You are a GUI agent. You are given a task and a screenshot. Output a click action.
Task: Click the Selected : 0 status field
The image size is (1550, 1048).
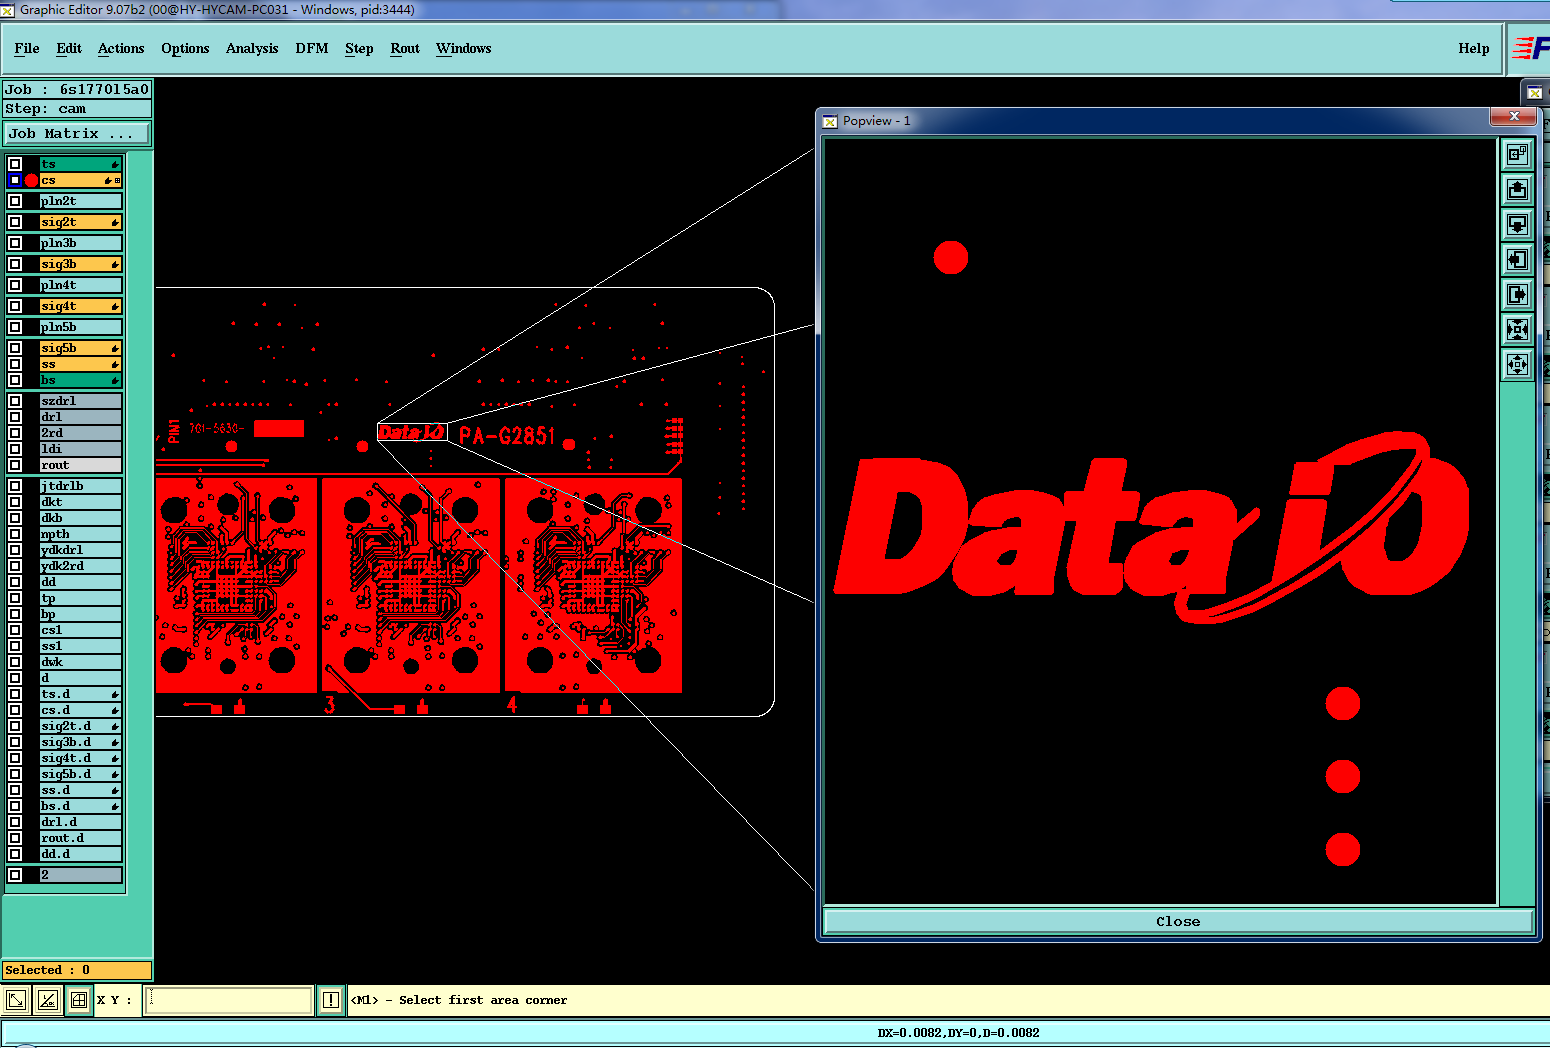tap(77, 970)
